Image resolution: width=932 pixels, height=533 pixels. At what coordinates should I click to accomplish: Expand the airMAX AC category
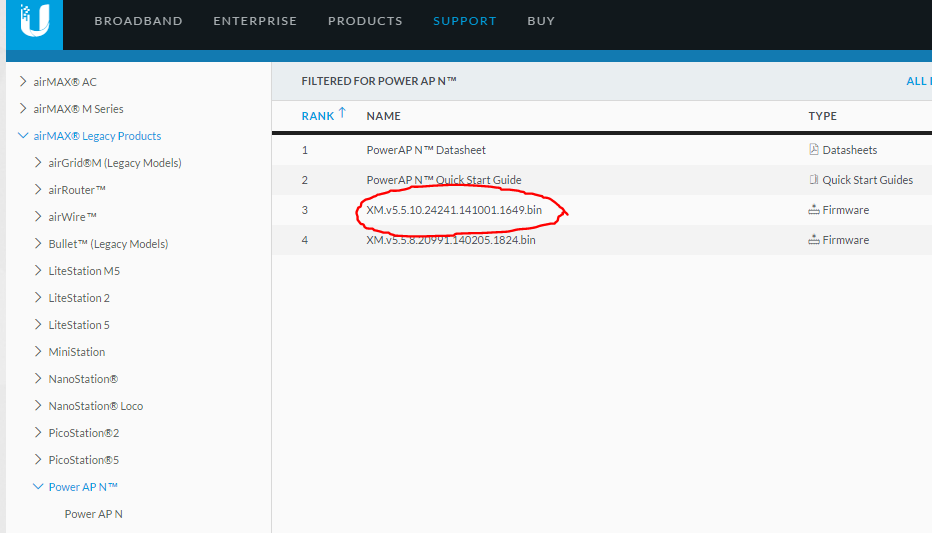(x=23, y=81)
